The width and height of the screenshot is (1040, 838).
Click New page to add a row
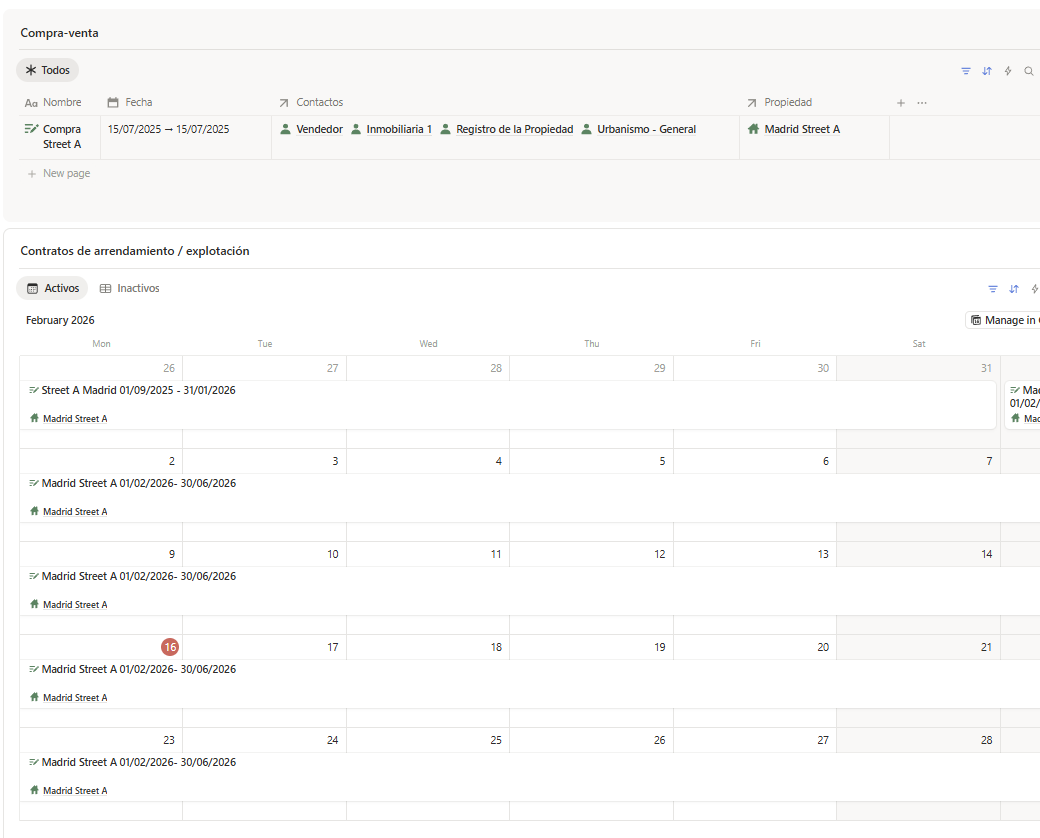pyautogui.click(x=66, y=174)
